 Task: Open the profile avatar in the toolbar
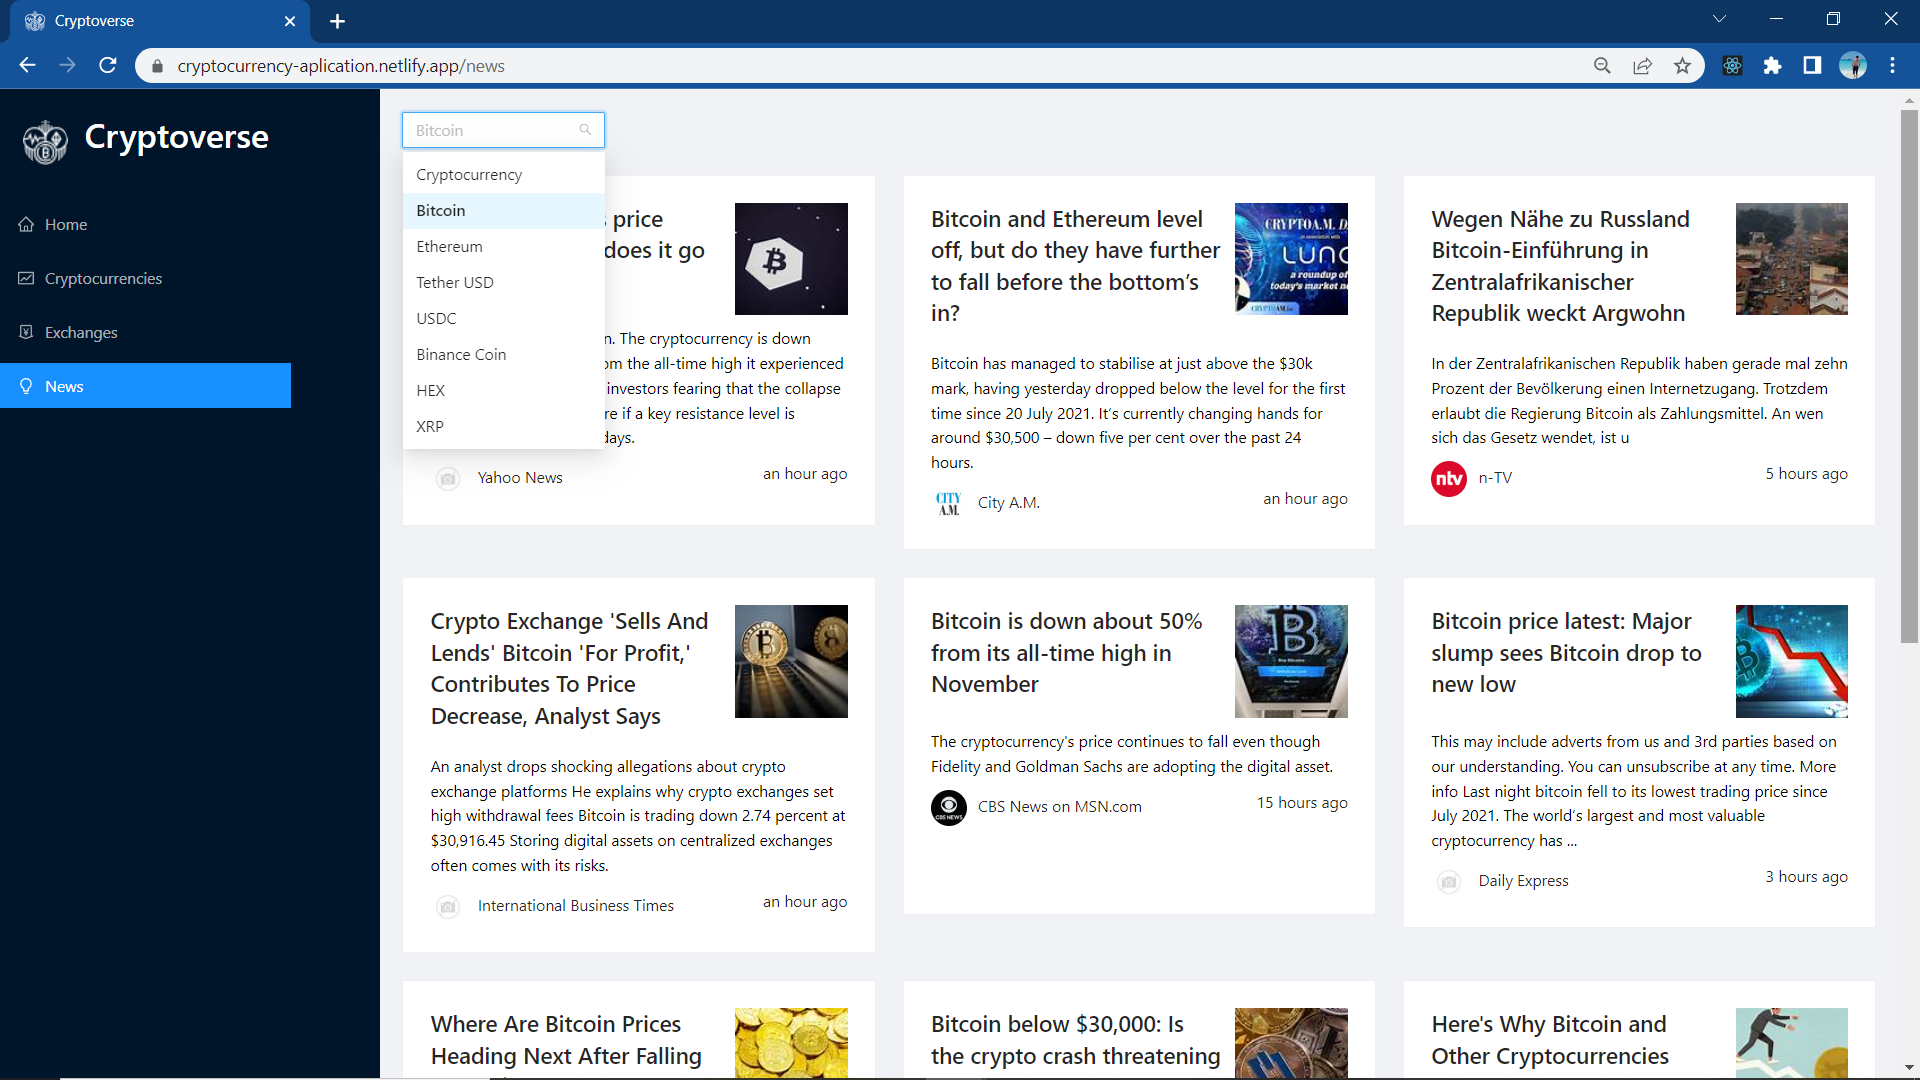click(1855, 65)
